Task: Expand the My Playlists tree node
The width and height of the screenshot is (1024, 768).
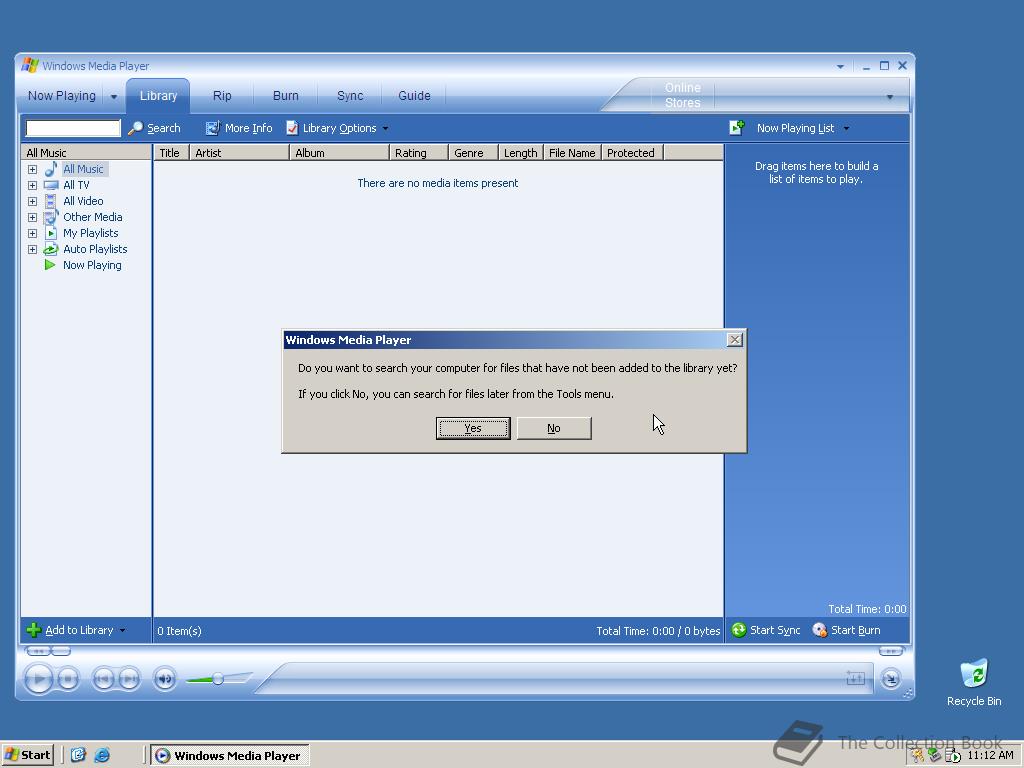Action: (x=32, y=233)
